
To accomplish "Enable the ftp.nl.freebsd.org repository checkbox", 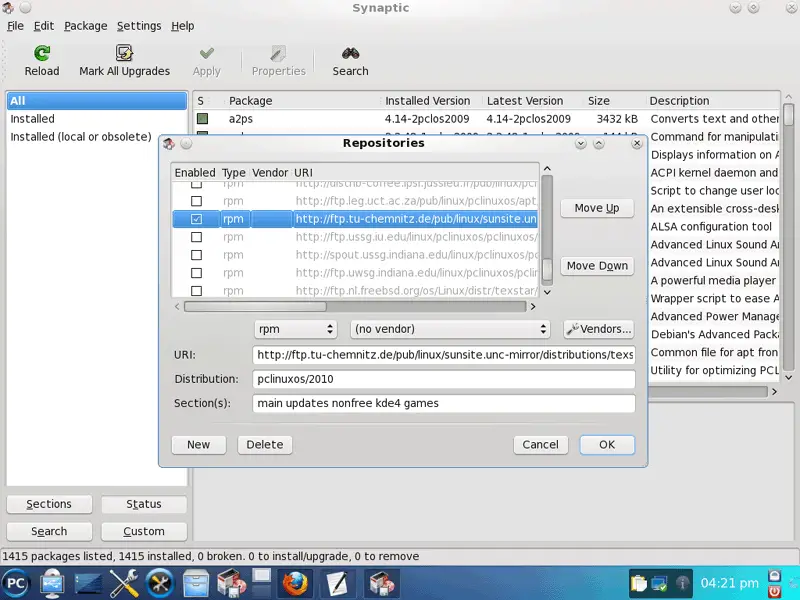I will (196, 291).
